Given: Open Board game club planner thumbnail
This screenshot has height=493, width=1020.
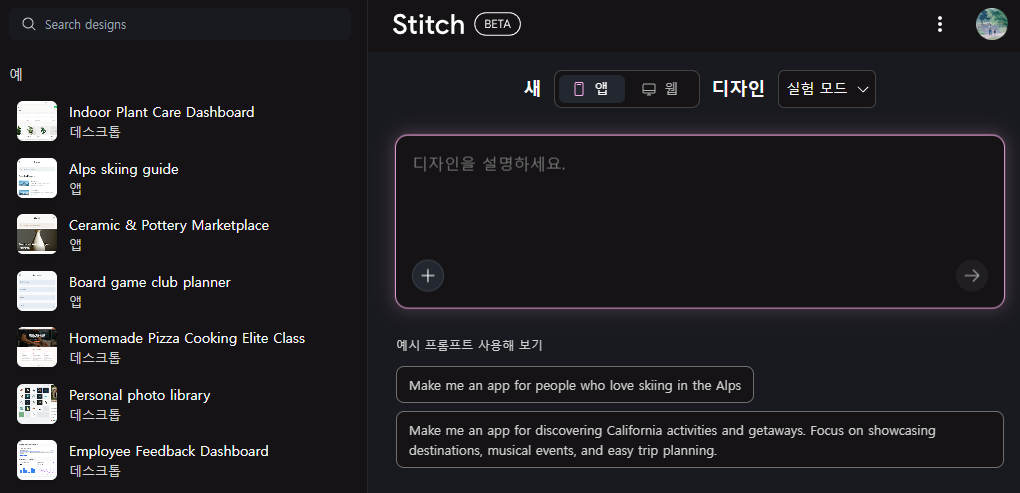Looking at the screenshot, I should click(37, 291).
